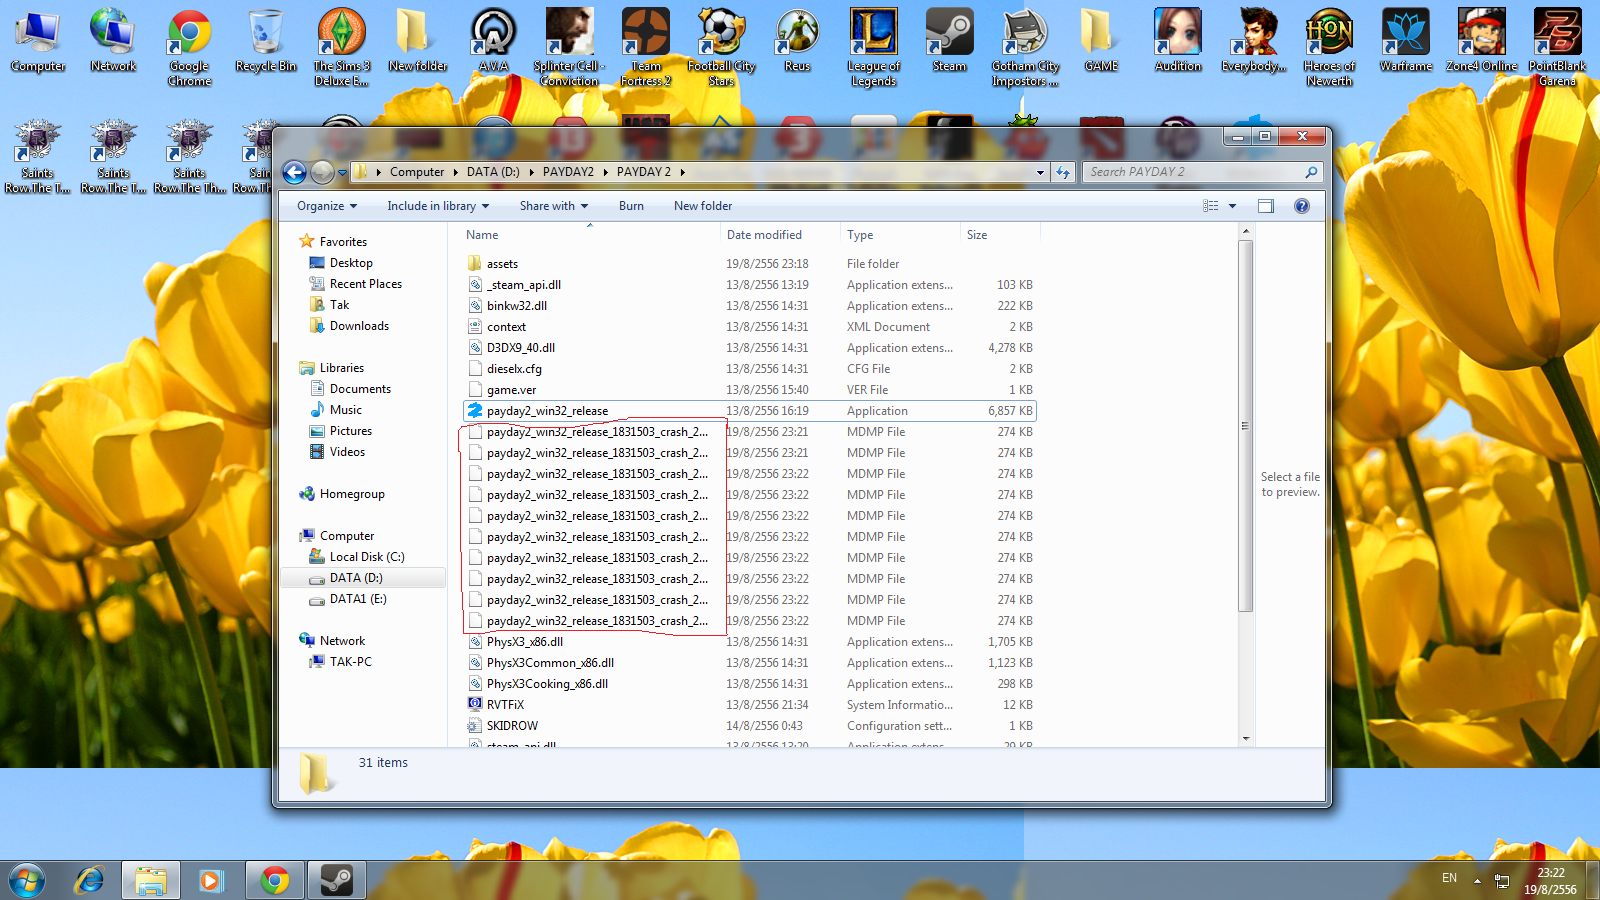The height and width of the screenshot is (900, 1600).
Task: Select Downloads in navigation pane
Action: point(359,326)
